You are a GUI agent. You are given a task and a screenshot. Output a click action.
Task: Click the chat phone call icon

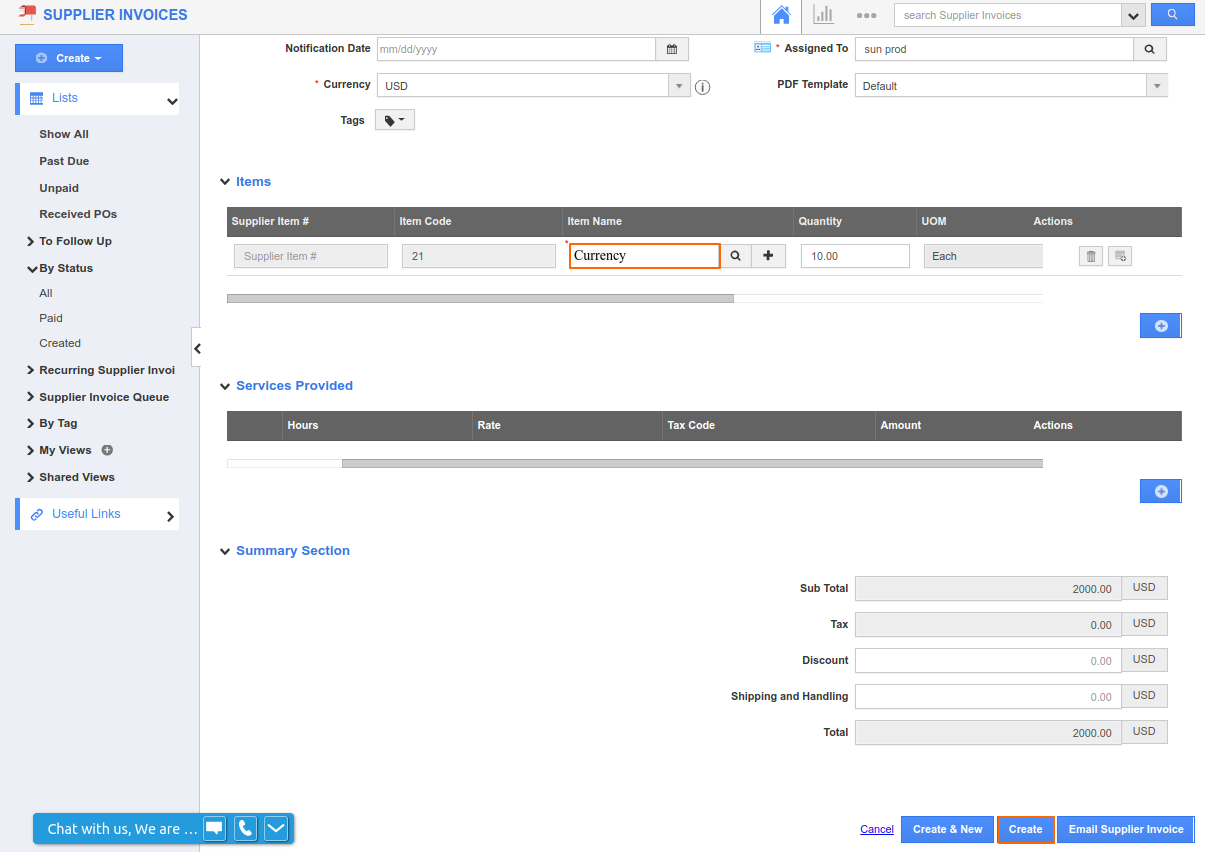tap(245, 828)
